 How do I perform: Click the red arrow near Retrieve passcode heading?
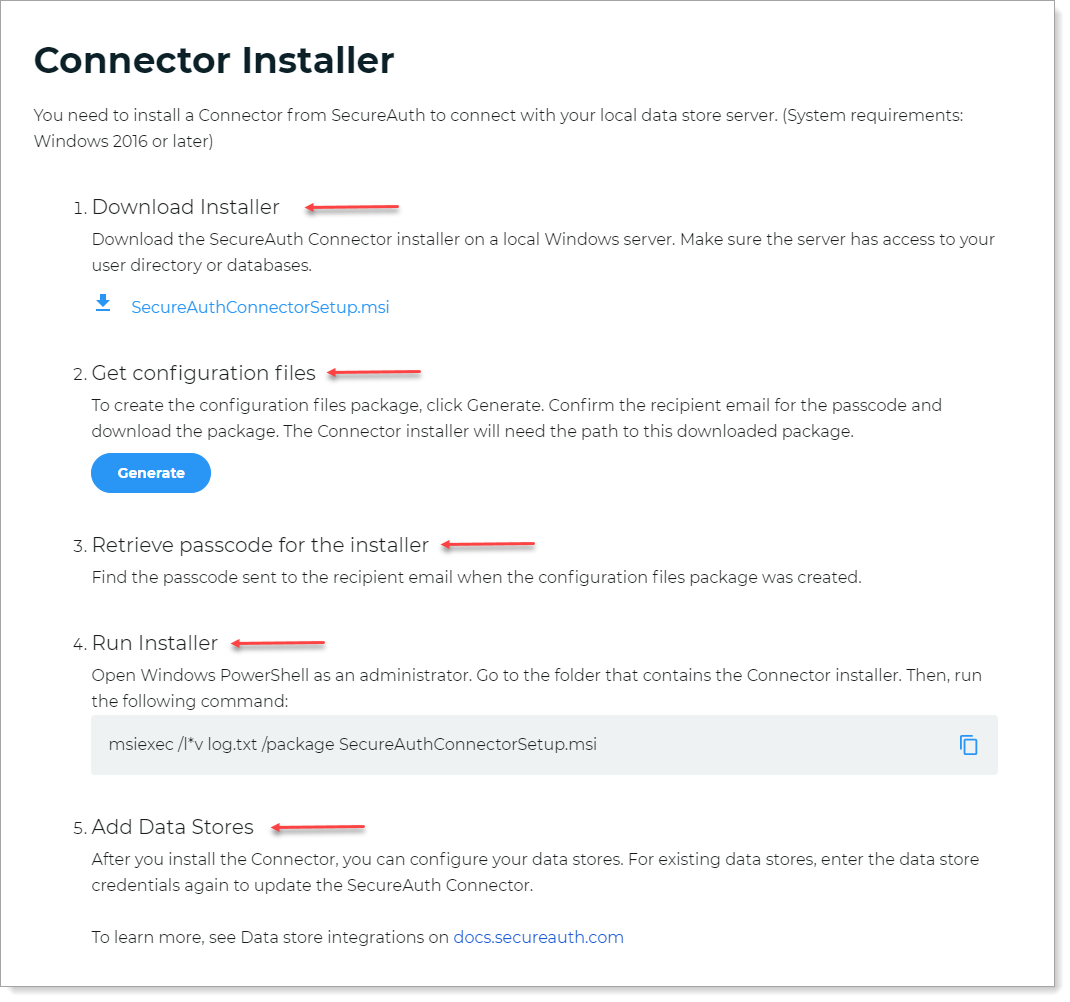(x=488, y=544)
